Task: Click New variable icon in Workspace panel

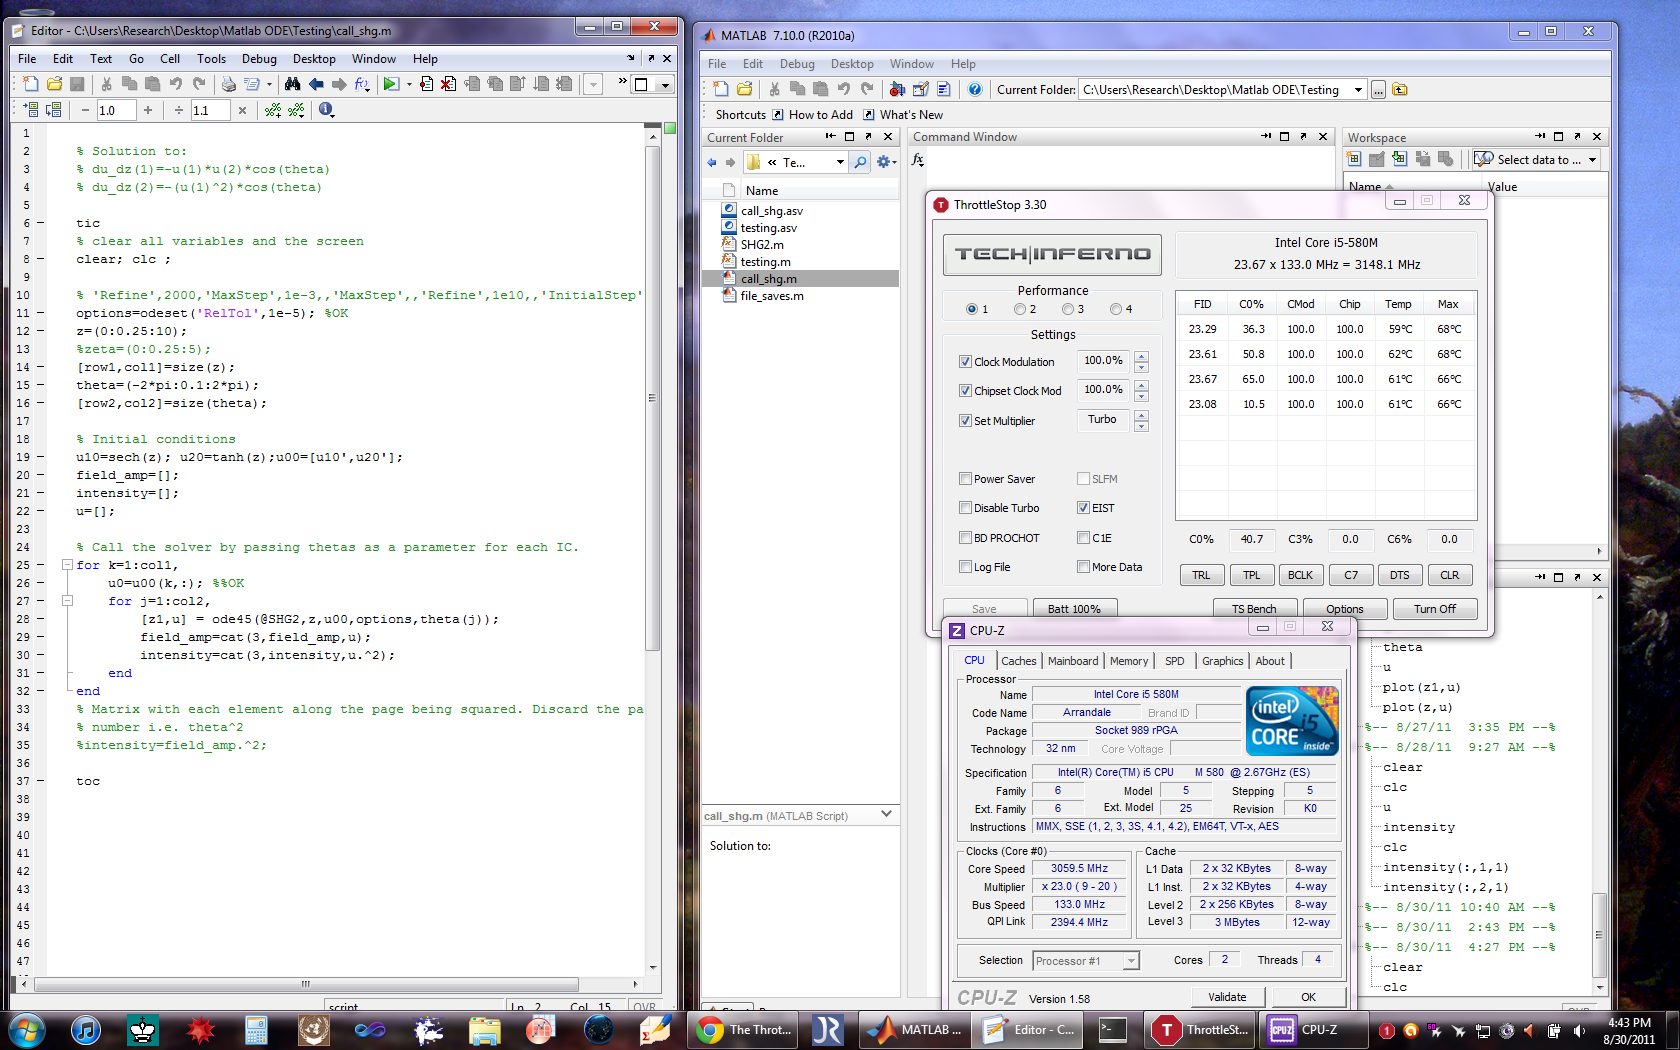Action: click(x=1353, y=159)
